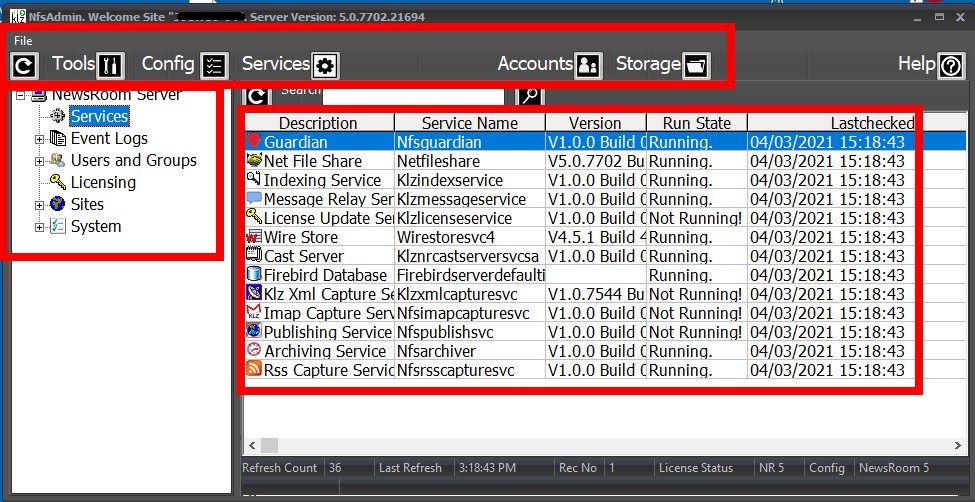
Task: Click the Nfsrsscapturesvc service name cell
Action: 470,370
